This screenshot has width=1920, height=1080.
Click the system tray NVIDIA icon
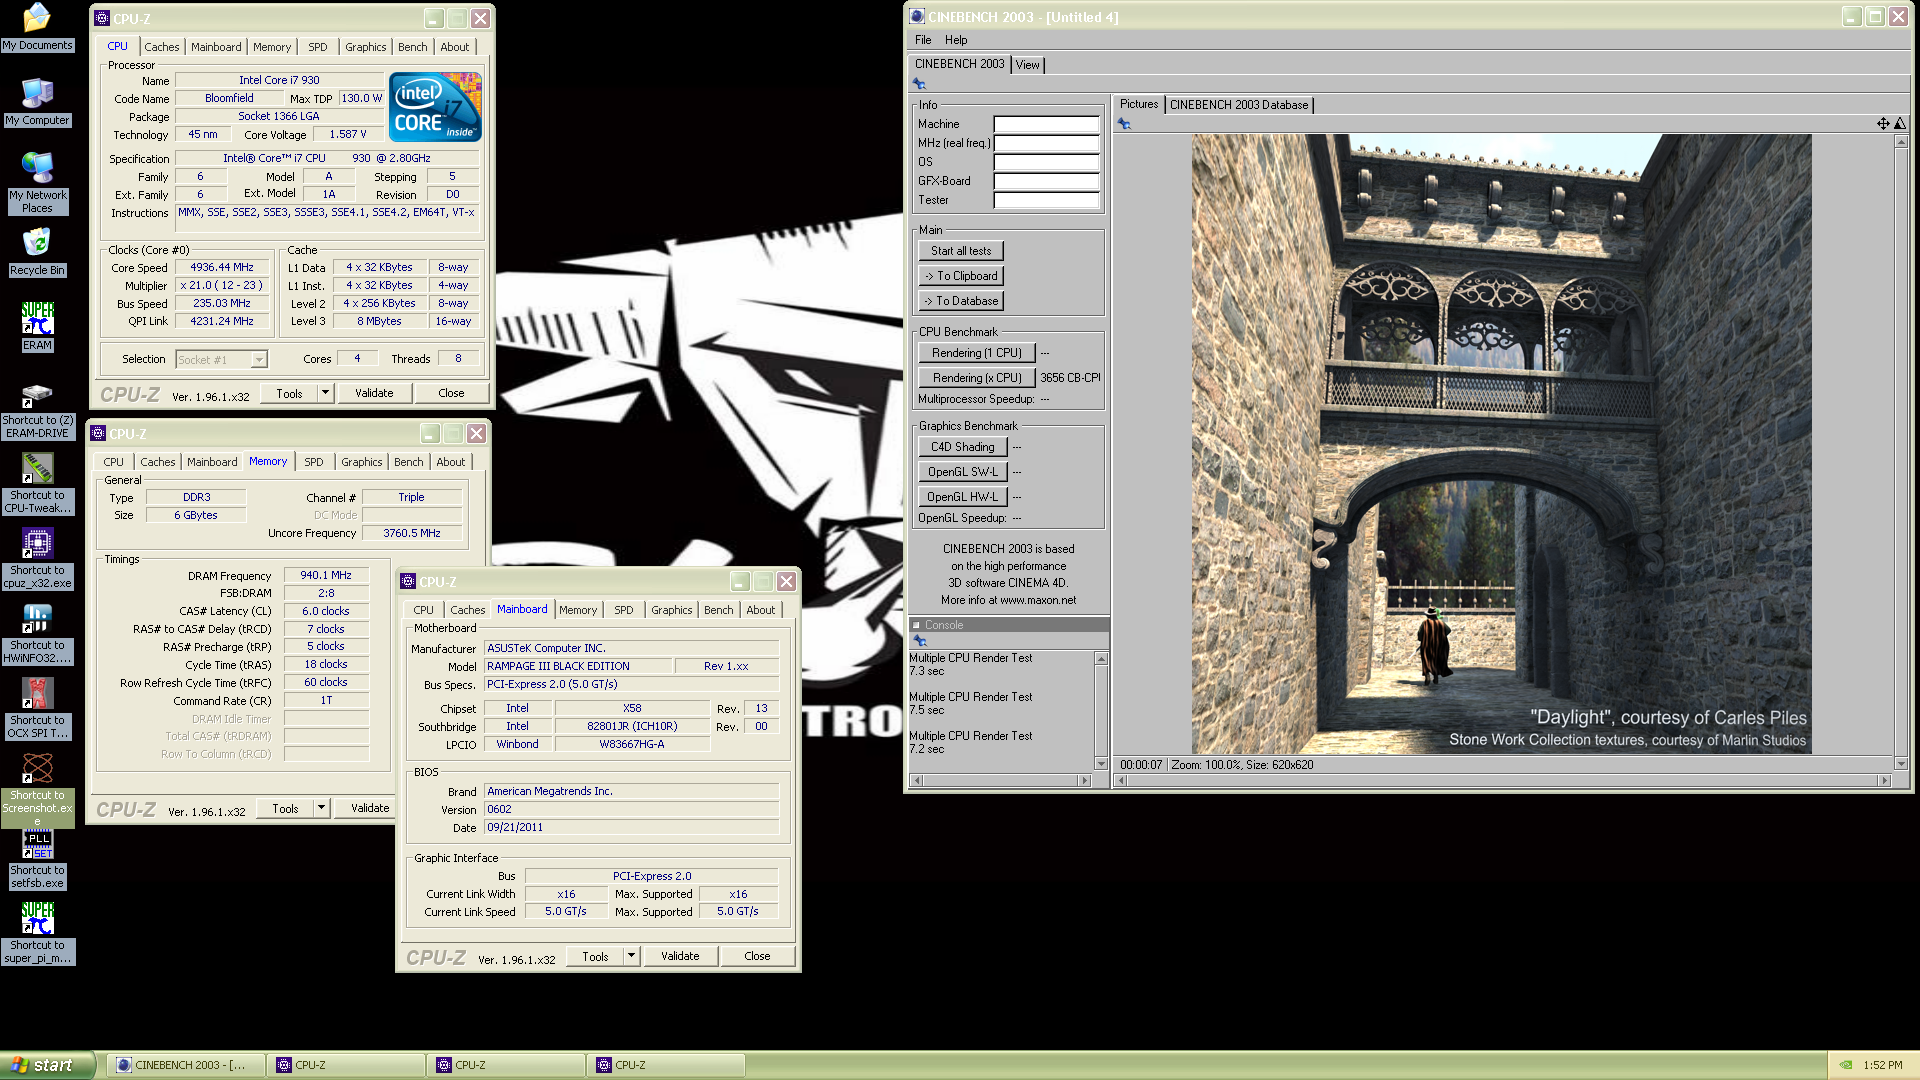click(x=1846, y=1065)
